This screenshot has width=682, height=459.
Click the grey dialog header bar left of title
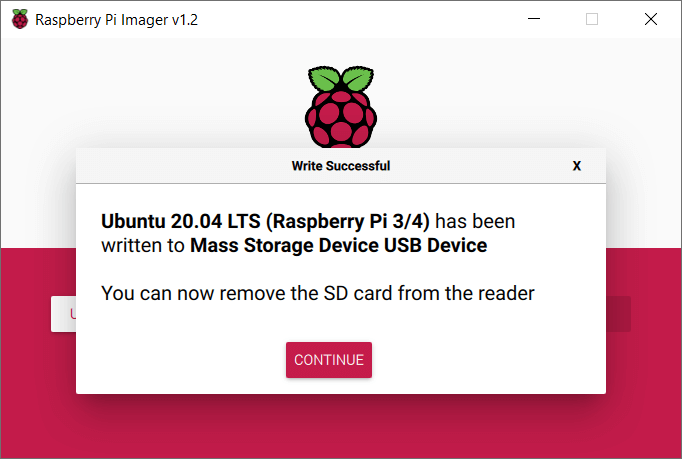(183, 166)
